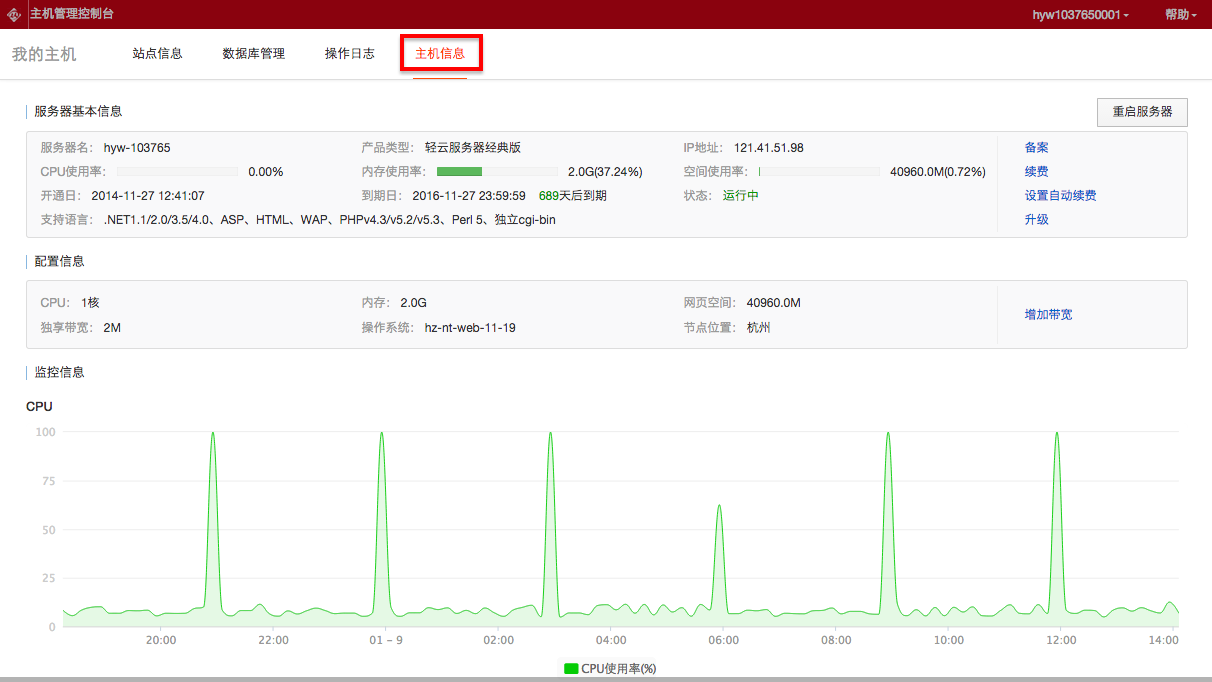Click the disk space usage bar

(x=819, y=172)
